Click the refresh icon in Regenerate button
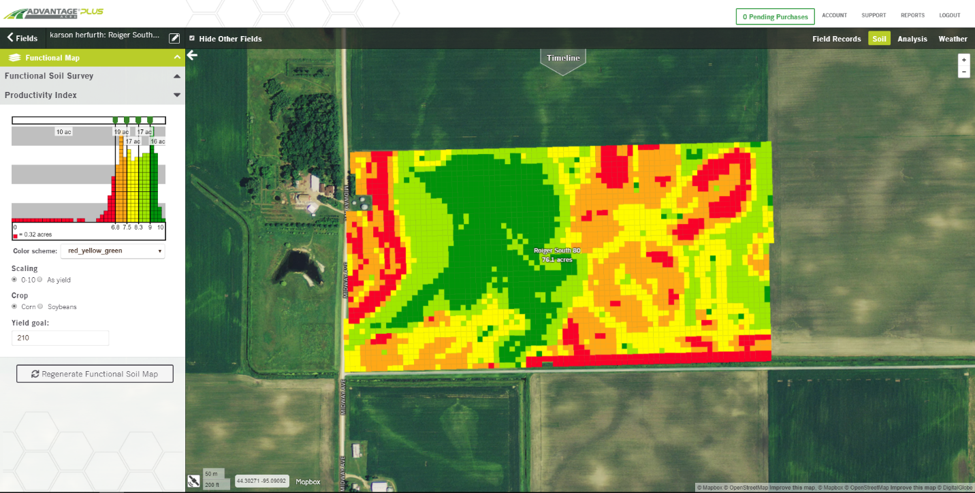 click(x=35, y=374)
